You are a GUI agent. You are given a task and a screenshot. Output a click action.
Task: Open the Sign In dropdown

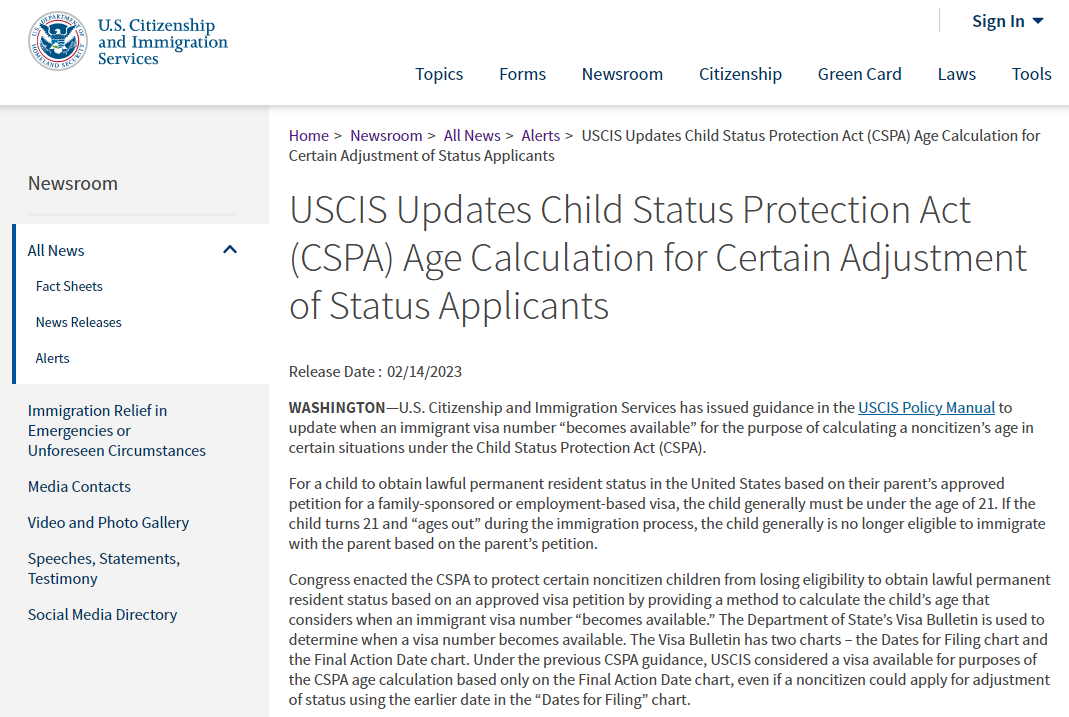(1008, 21)
